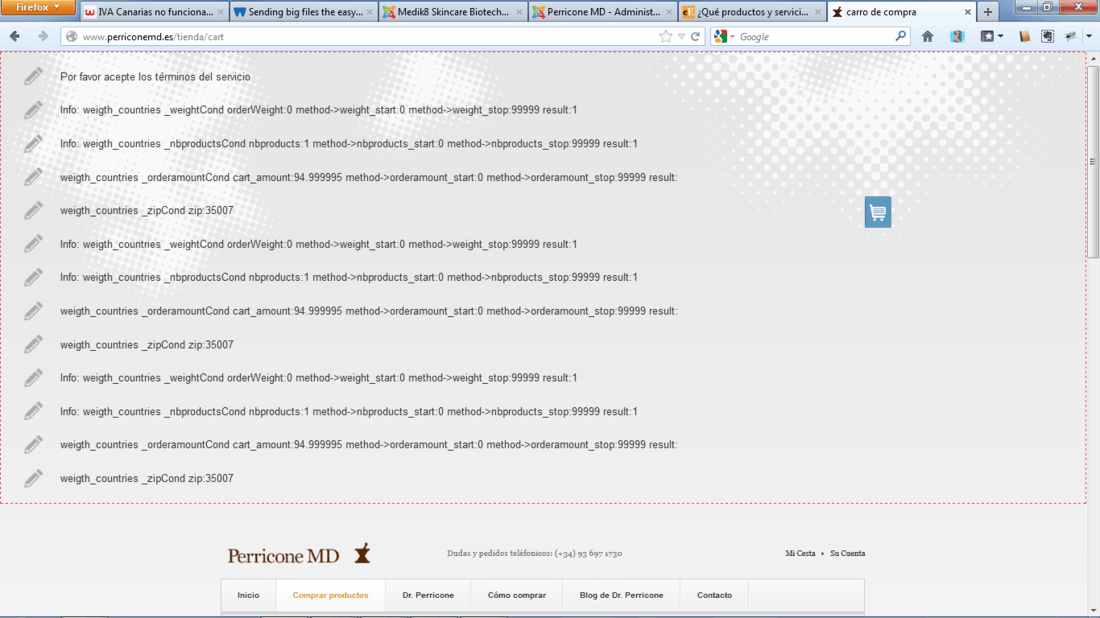The width and height of the screenshot is (1100, 618).
Task: Click pencil icon beside 'Por favor acepte' message
Action: coord(33,76)
